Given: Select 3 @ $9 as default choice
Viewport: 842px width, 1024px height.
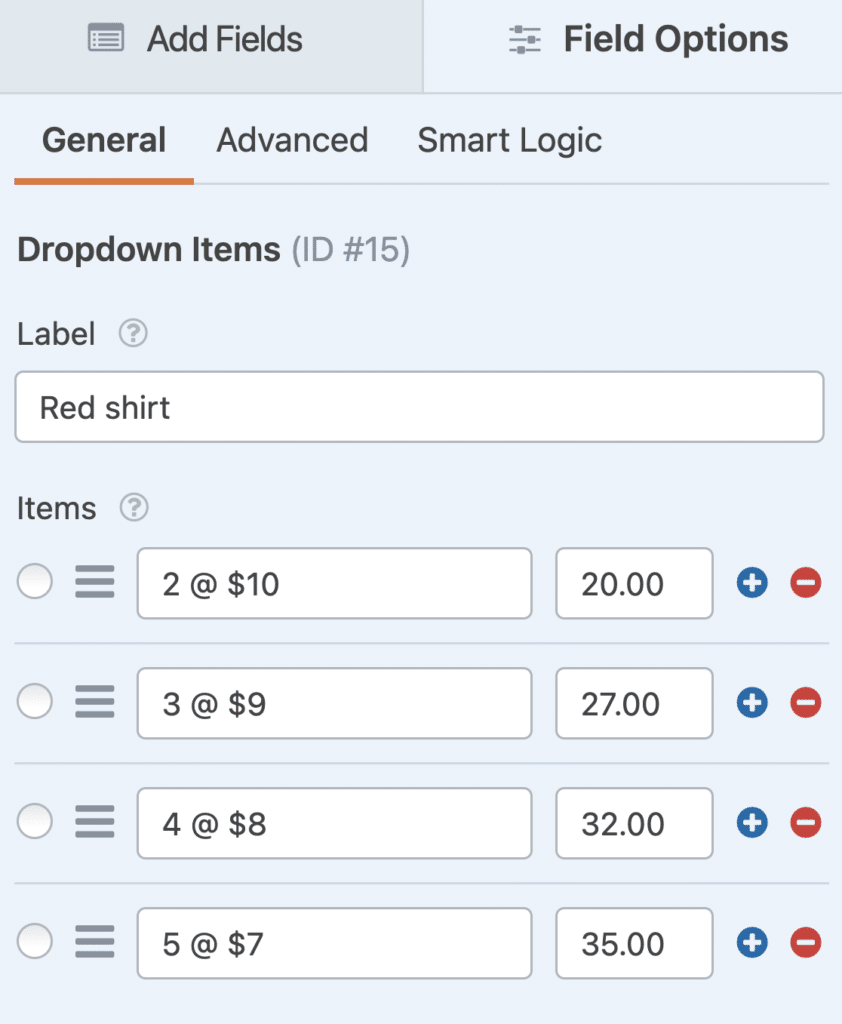Looking at the screenshot, I should pos(35,703).
